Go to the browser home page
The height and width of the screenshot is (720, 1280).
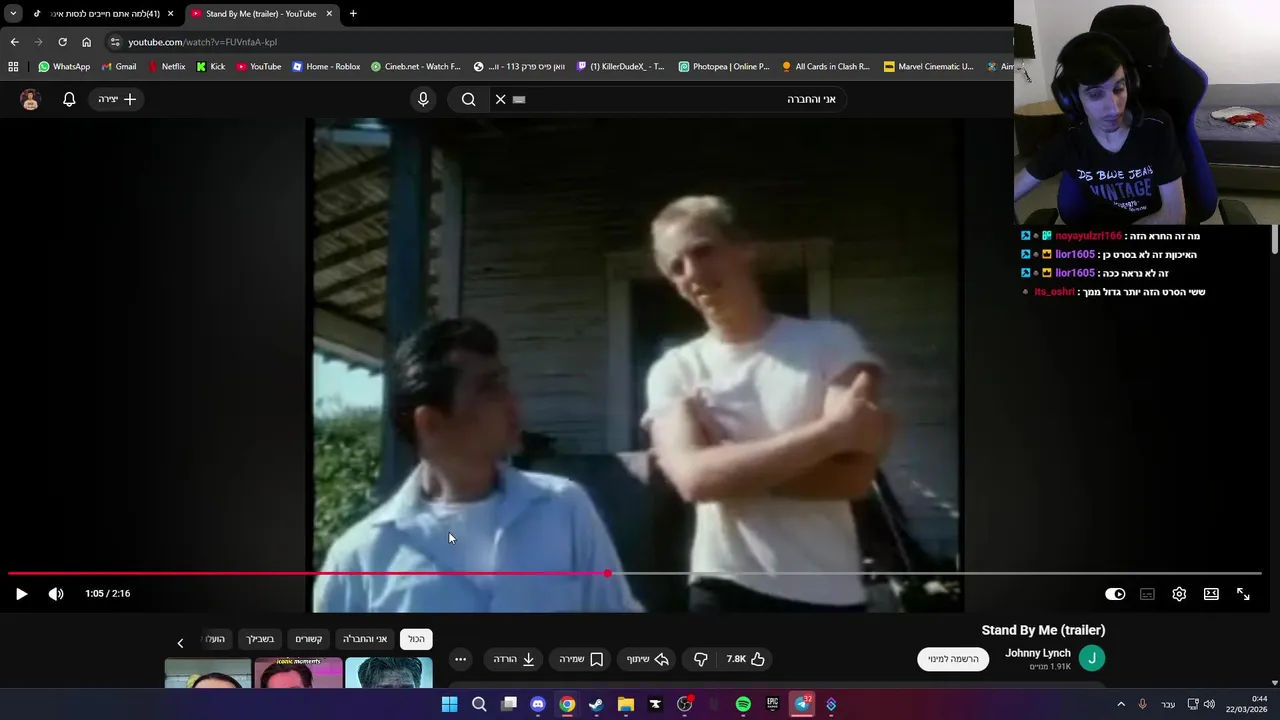tap(86, 42)
